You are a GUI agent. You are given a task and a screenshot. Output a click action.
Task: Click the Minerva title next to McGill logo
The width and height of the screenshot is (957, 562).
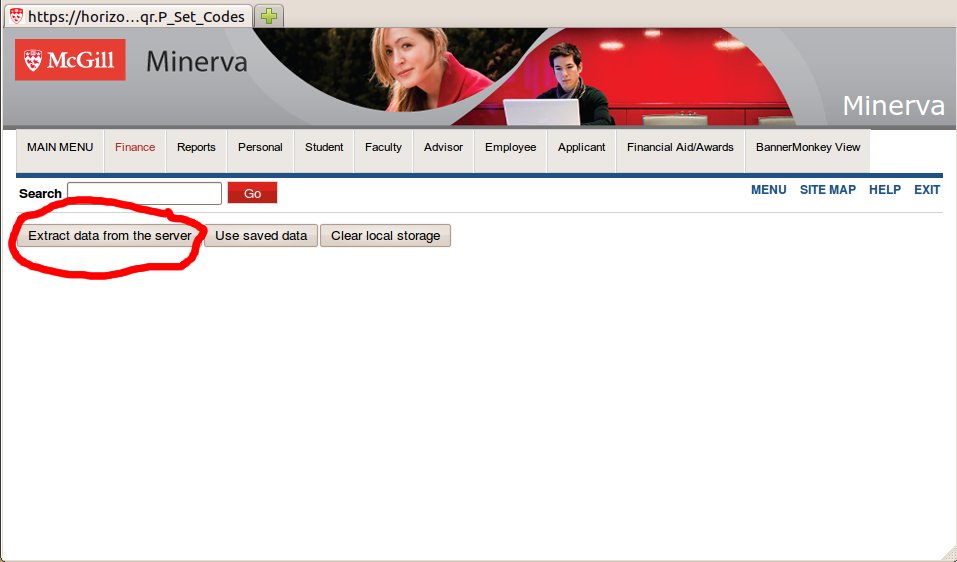point(197,61)
